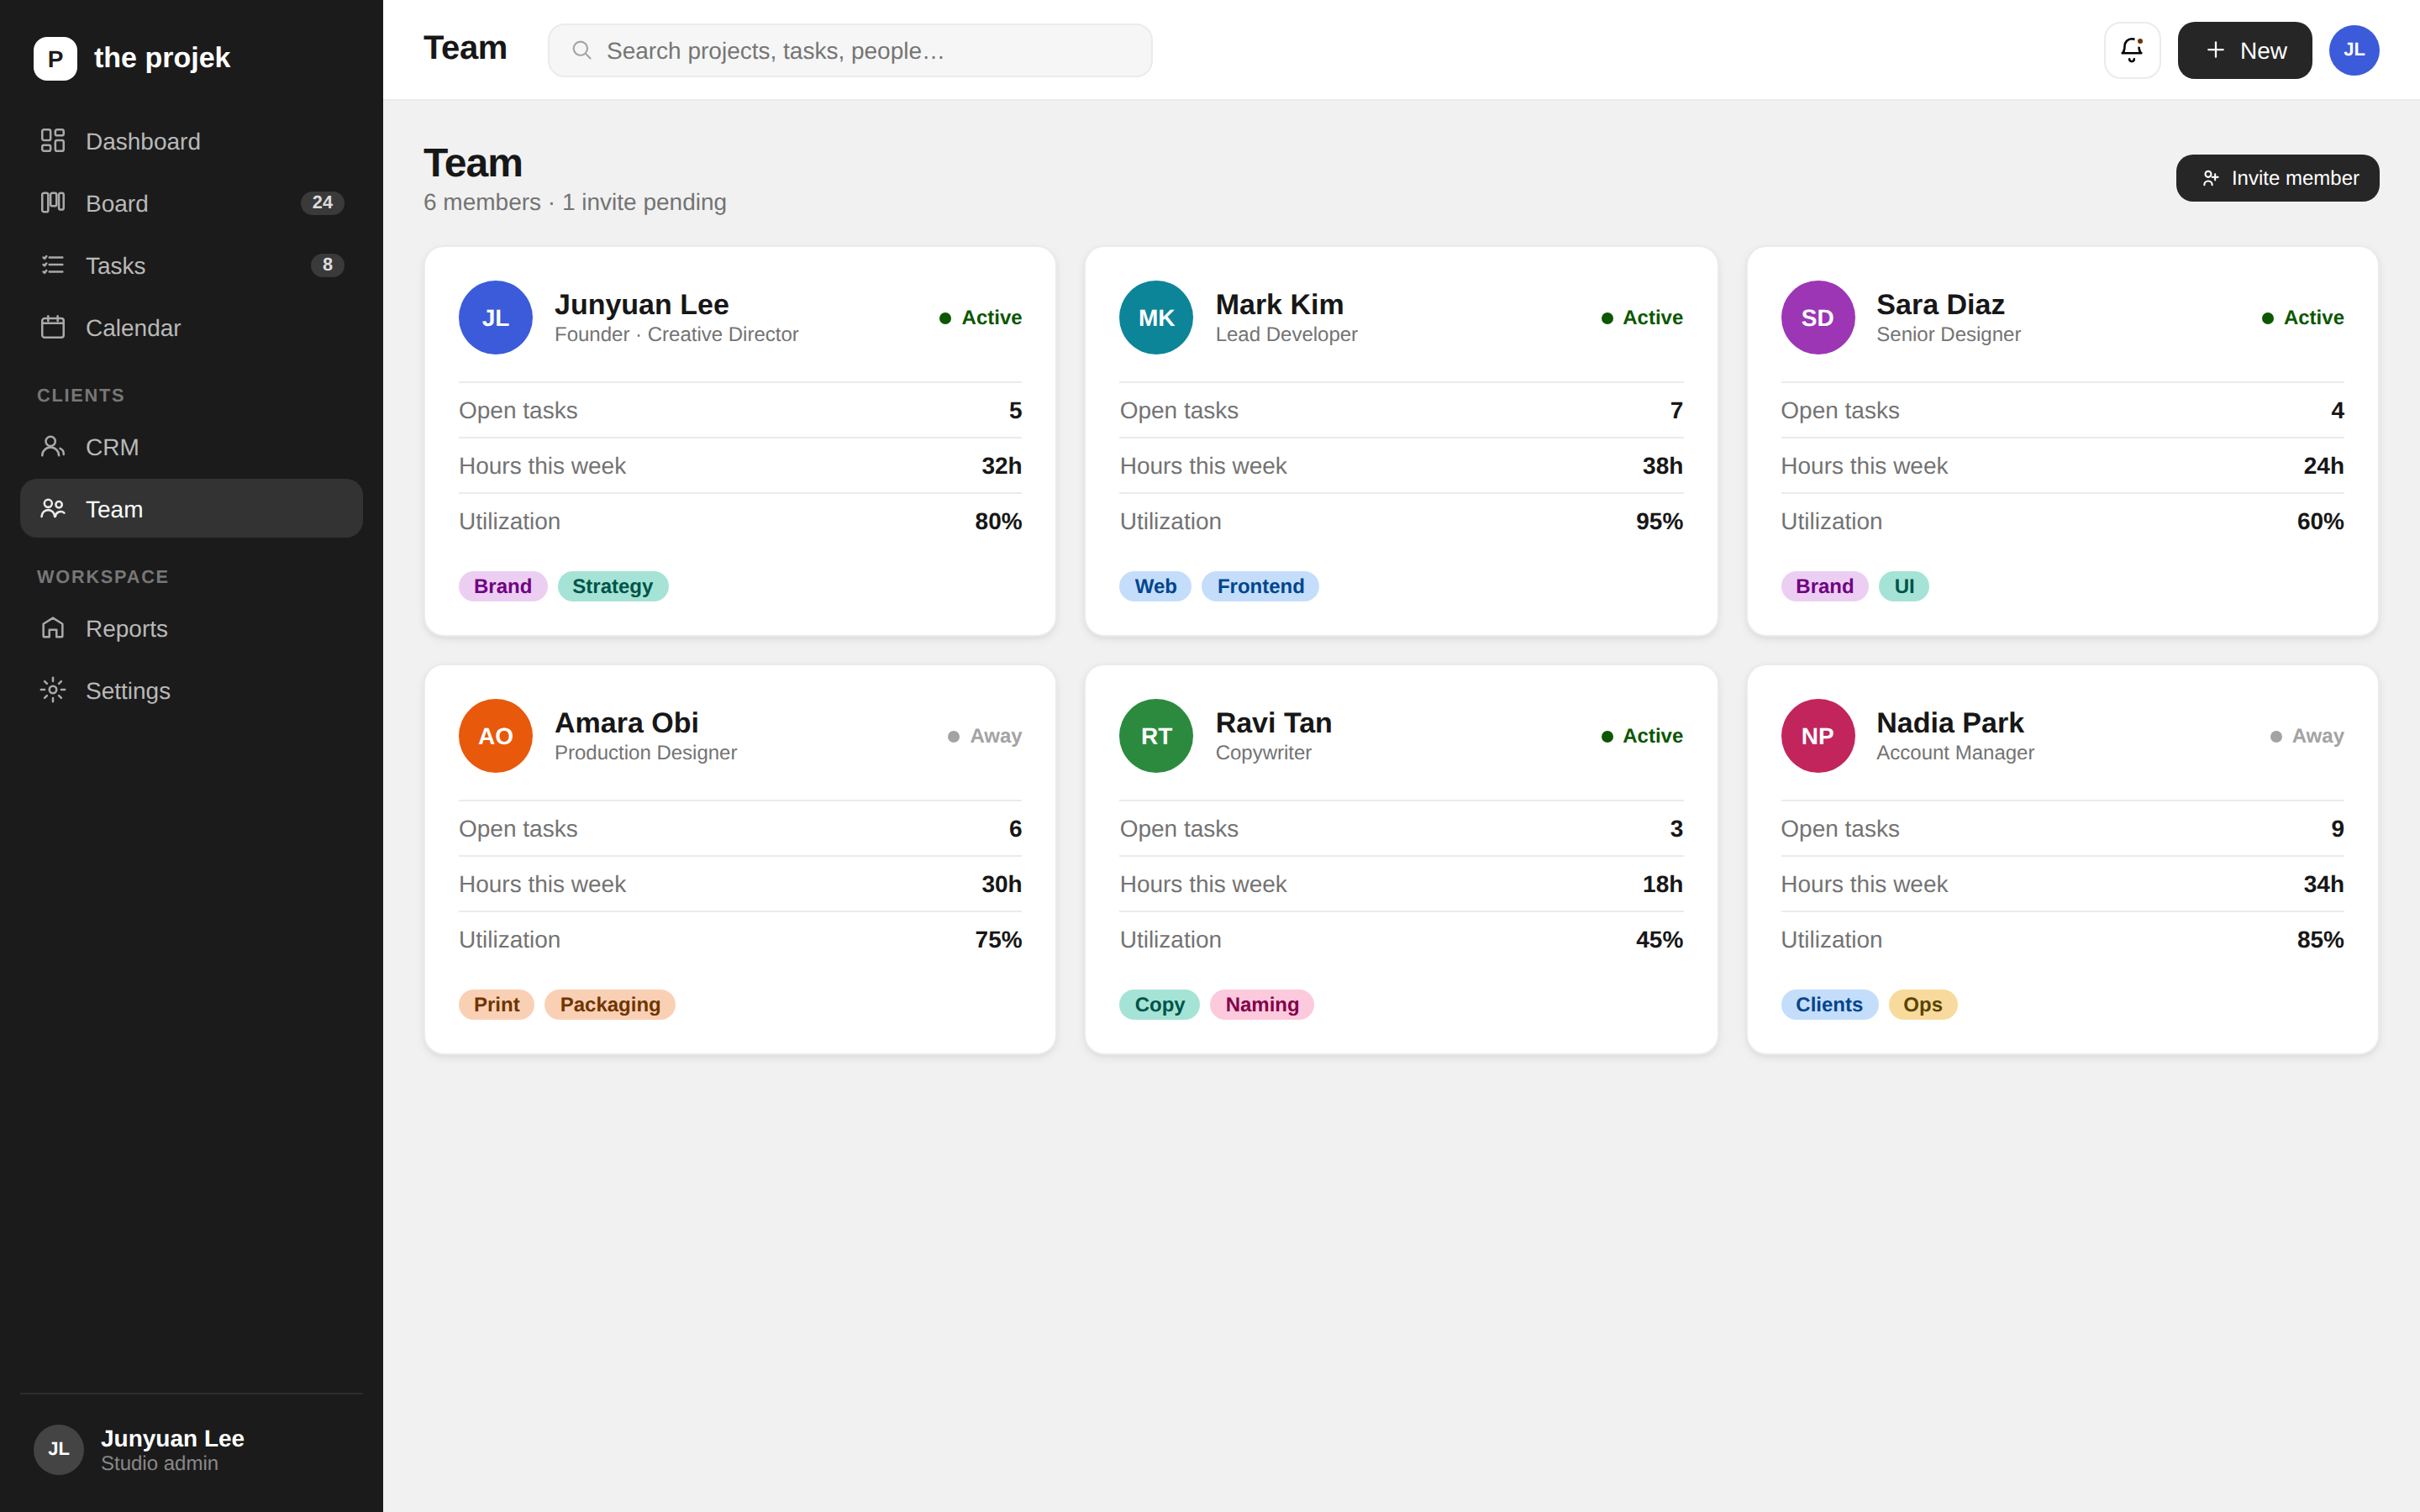
Task: Click the Naming tag
Action: click(x=1262, y=1004)
